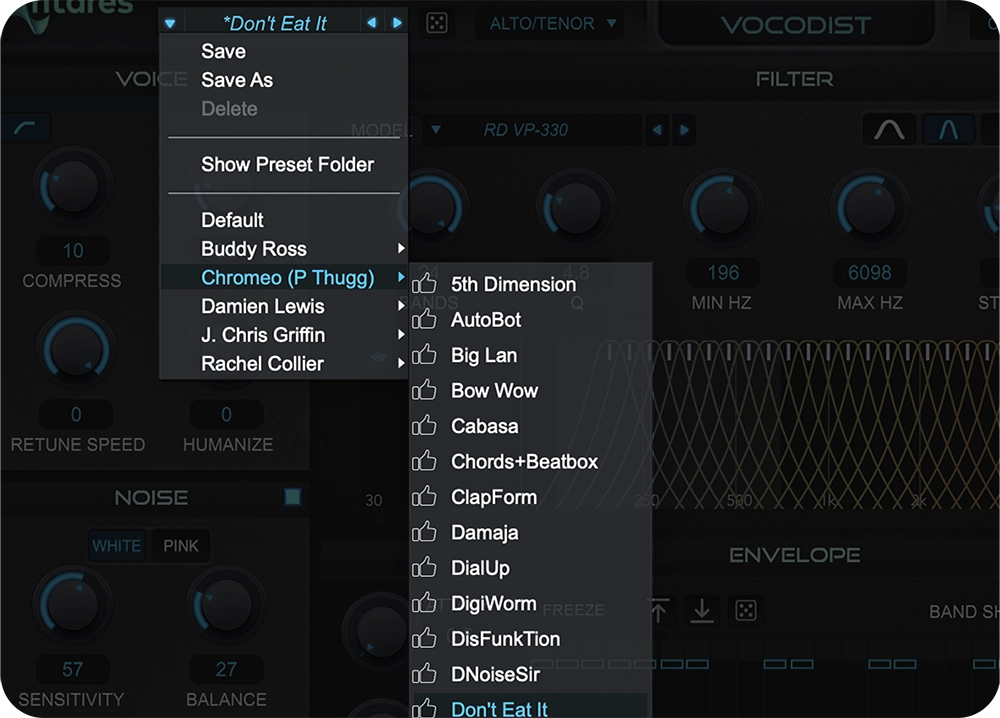
Task: Click the thumbs-up icon beside Cabasa
Action: [426, 426]
